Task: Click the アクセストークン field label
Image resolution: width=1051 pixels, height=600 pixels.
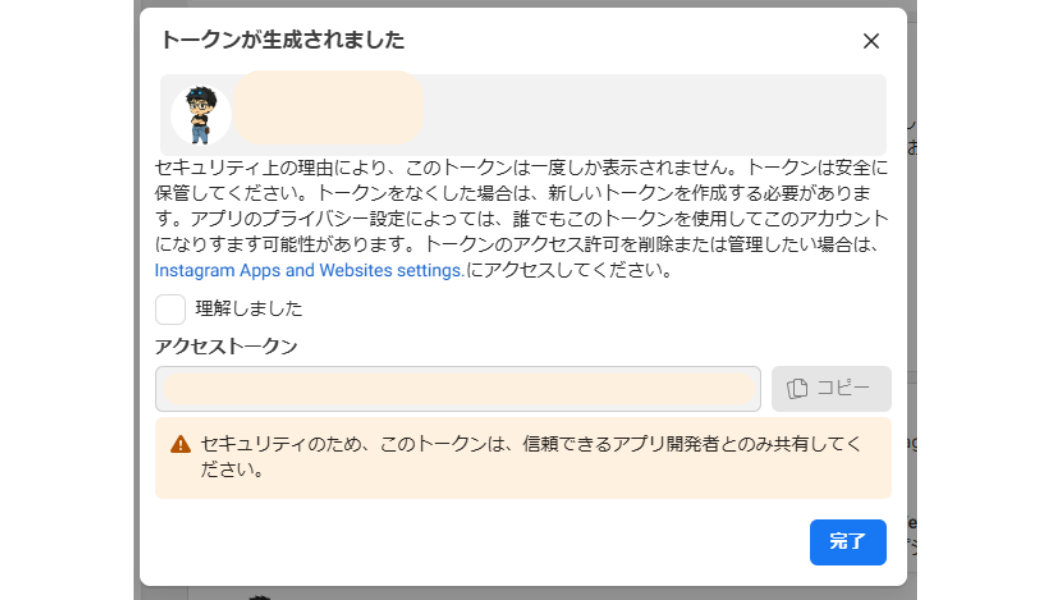Action: click(x=226, y=346)
